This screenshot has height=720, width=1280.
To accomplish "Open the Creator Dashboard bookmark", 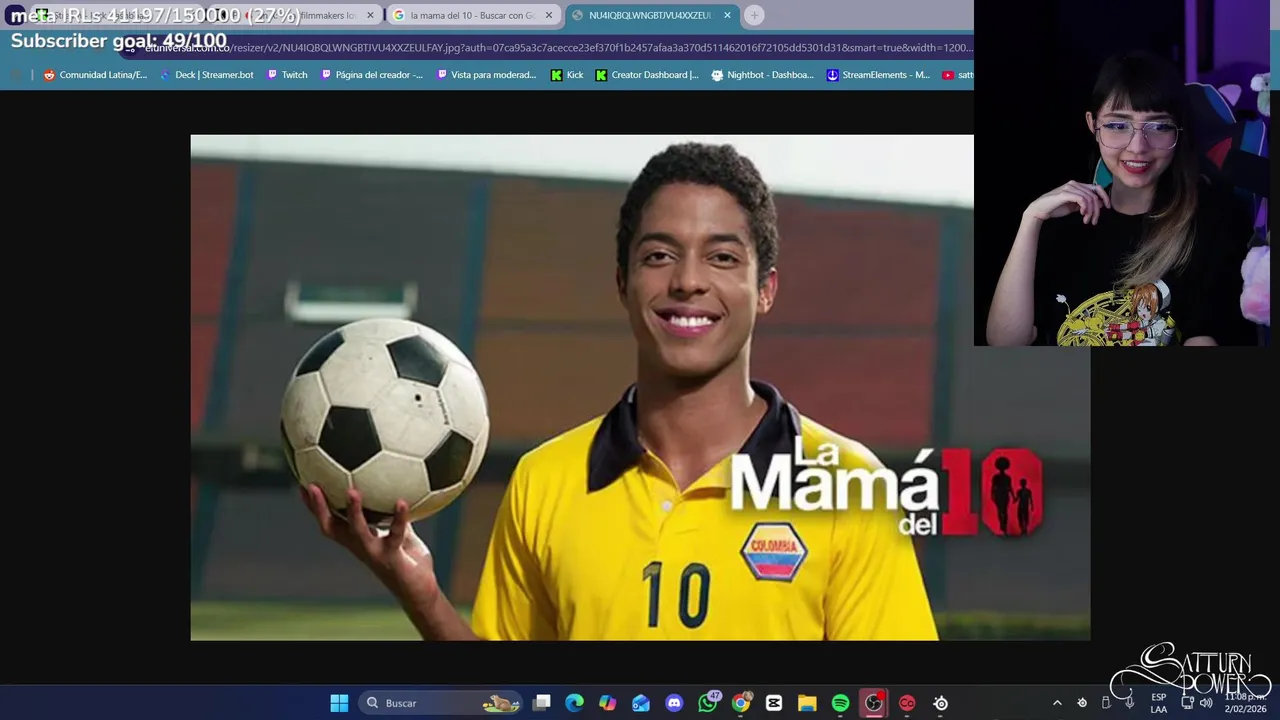I will coord(647,75).
